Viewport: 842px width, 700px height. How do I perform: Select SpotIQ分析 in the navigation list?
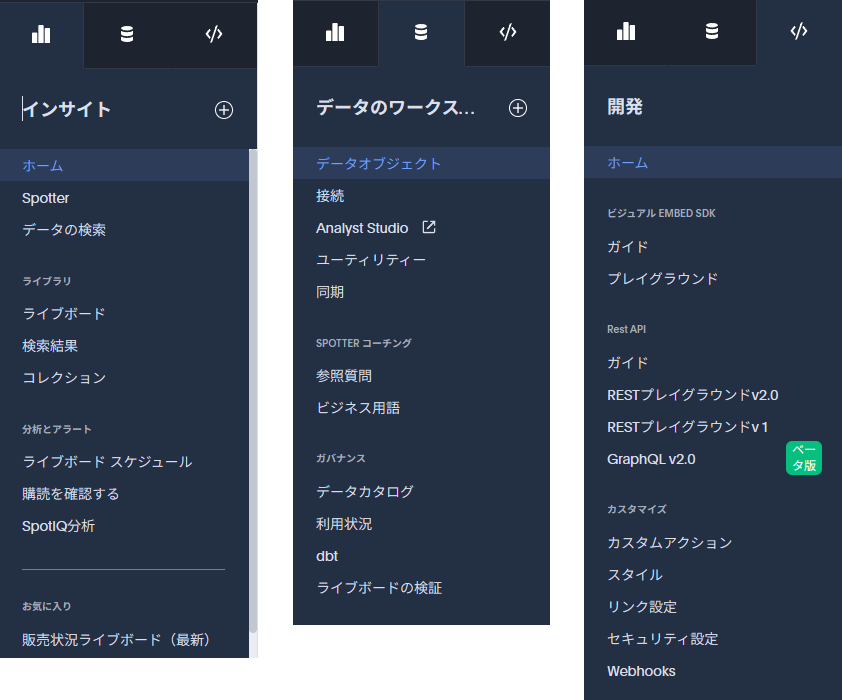pyautogui.click(x=59, y=526)
